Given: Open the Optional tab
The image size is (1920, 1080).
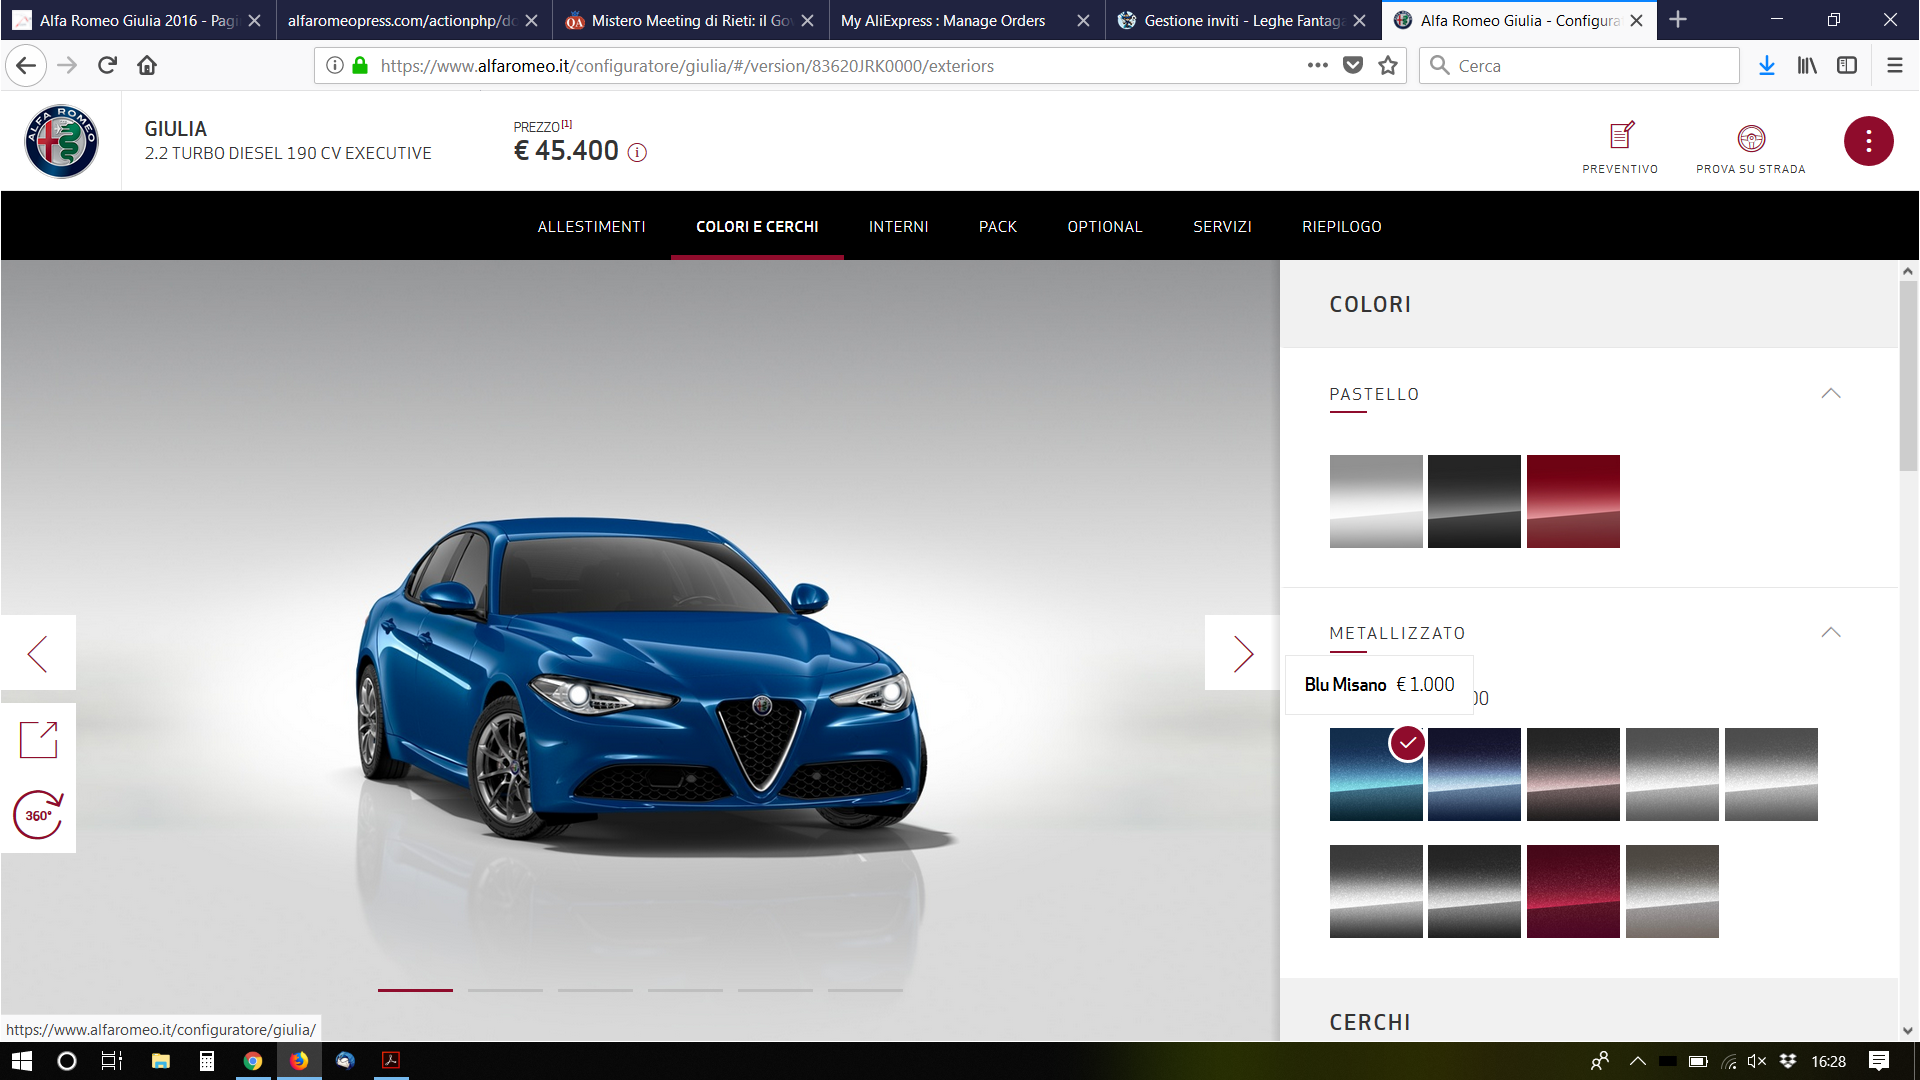Looking at the screenshot, I should click(x=1104, y=227).
